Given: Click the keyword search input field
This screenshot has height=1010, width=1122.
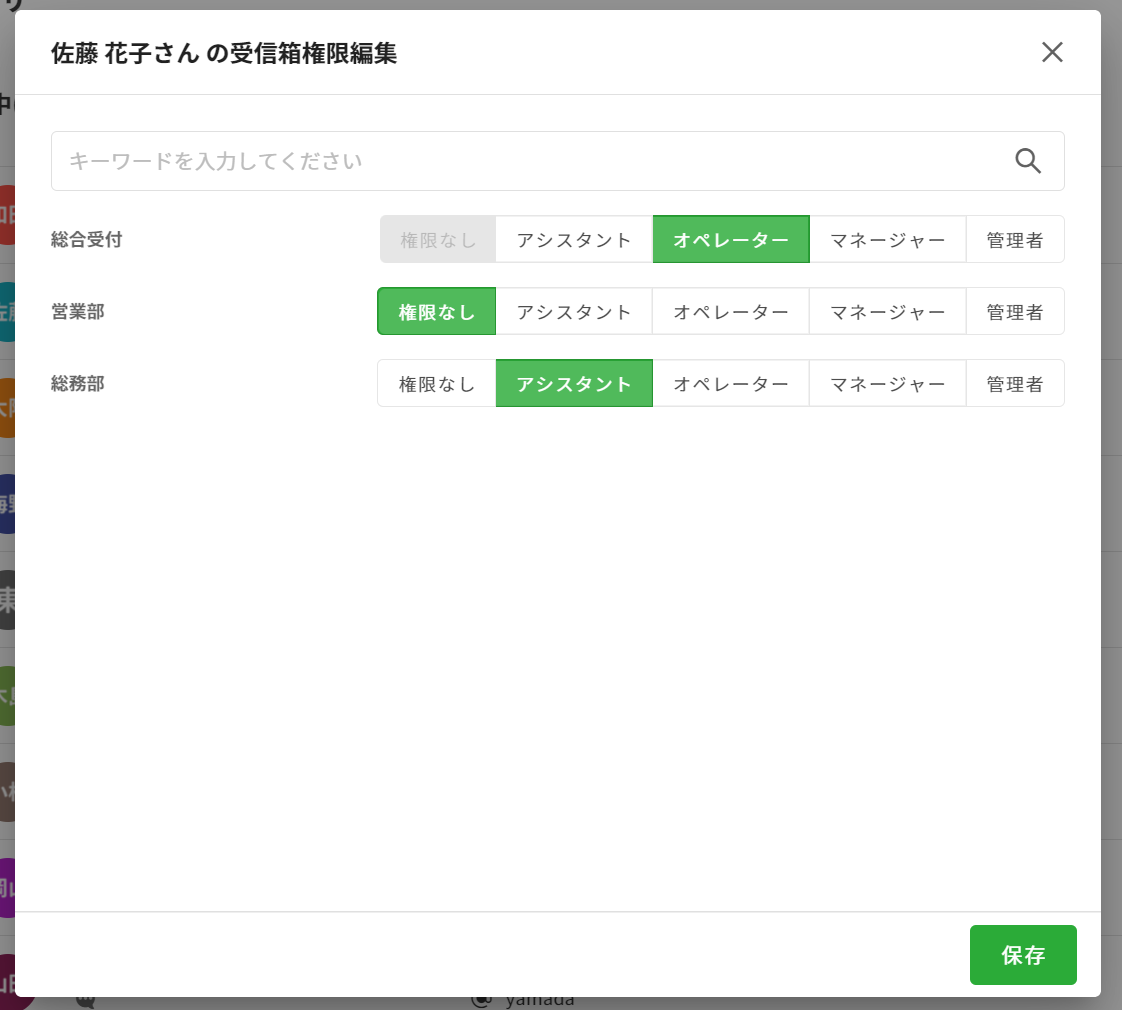Looking at the screenshot, I should [x=530, y=161].
